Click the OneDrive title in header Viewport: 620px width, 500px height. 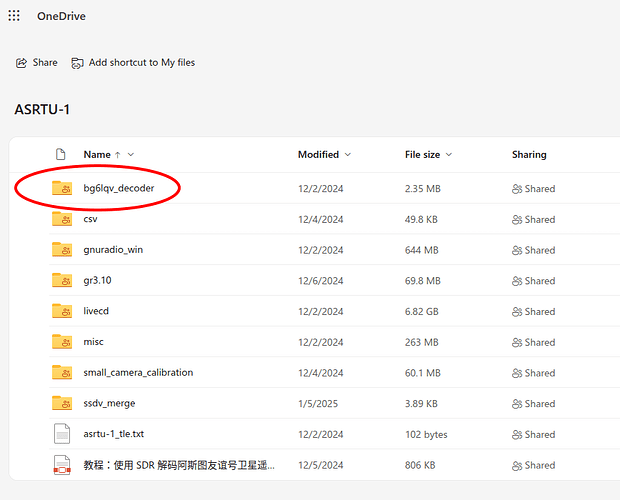pyautogui.click(x=62, y=16)
